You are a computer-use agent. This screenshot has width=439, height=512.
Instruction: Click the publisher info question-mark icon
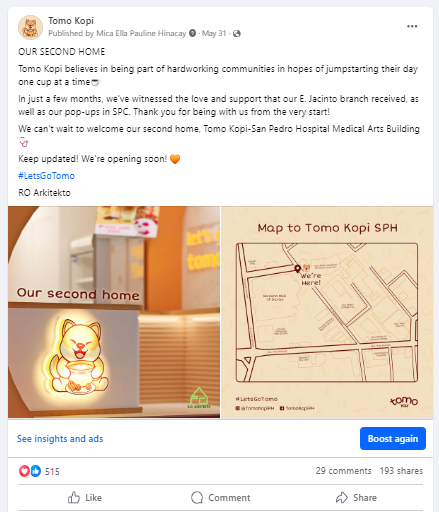192,33
